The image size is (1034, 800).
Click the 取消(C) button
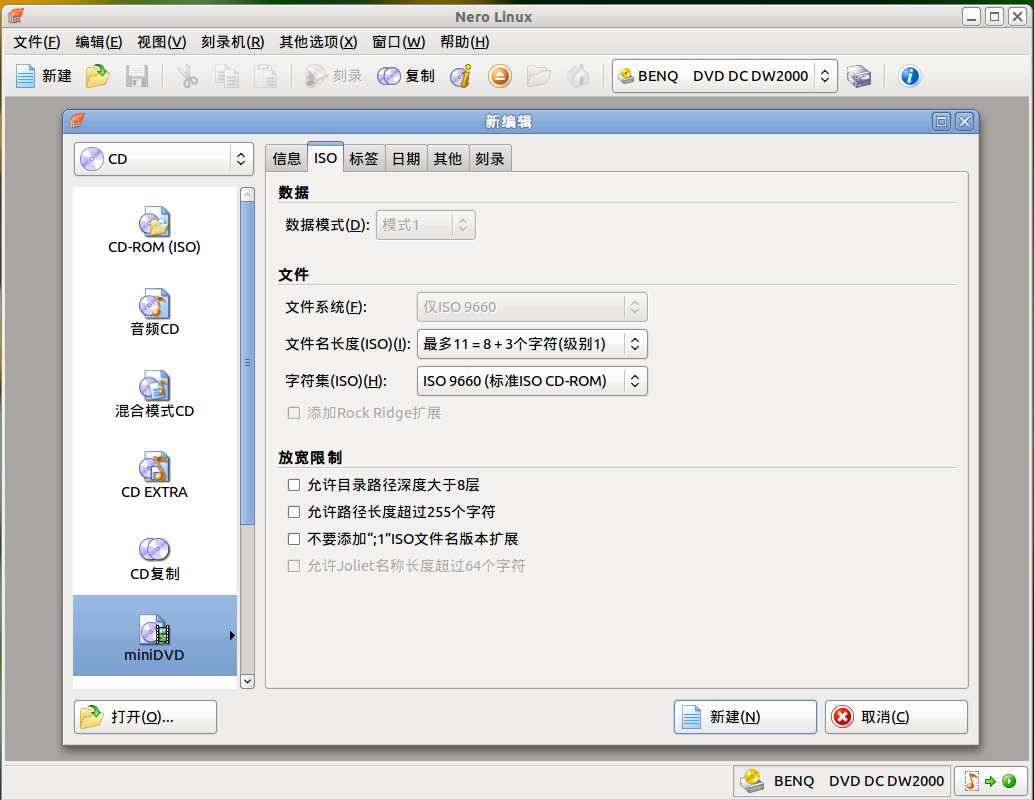[x=896, y=717]
